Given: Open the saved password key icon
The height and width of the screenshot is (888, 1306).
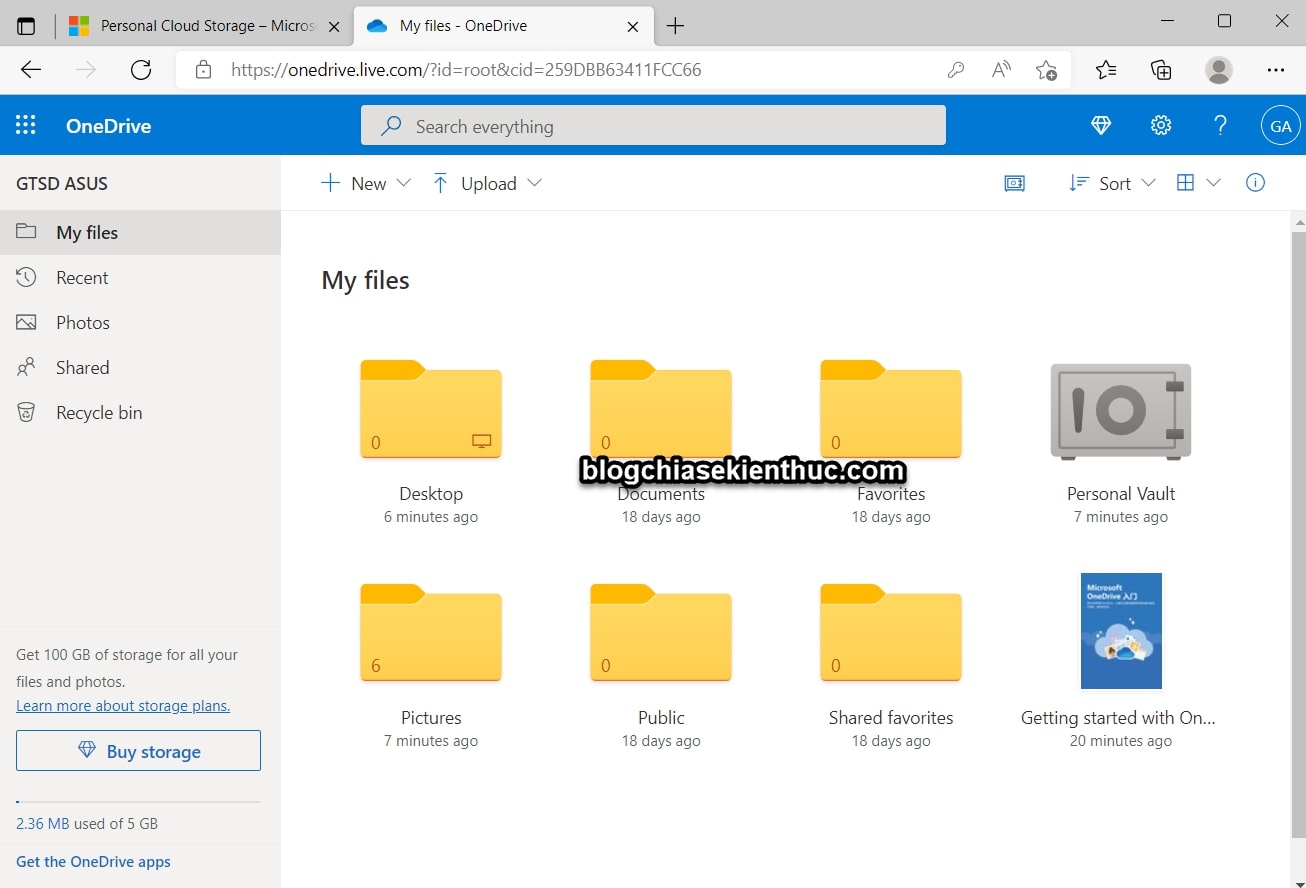Looking at the screenshot, I should click(x=956, y=70).
